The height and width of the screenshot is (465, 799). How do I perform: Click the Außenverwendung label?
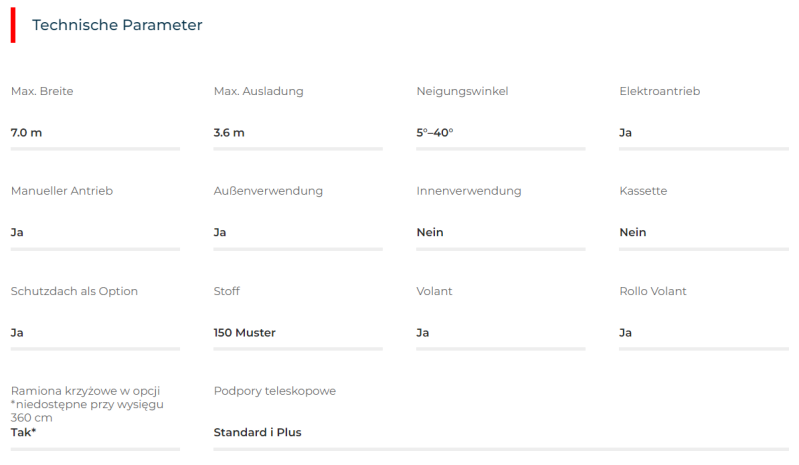pos(268,191)
